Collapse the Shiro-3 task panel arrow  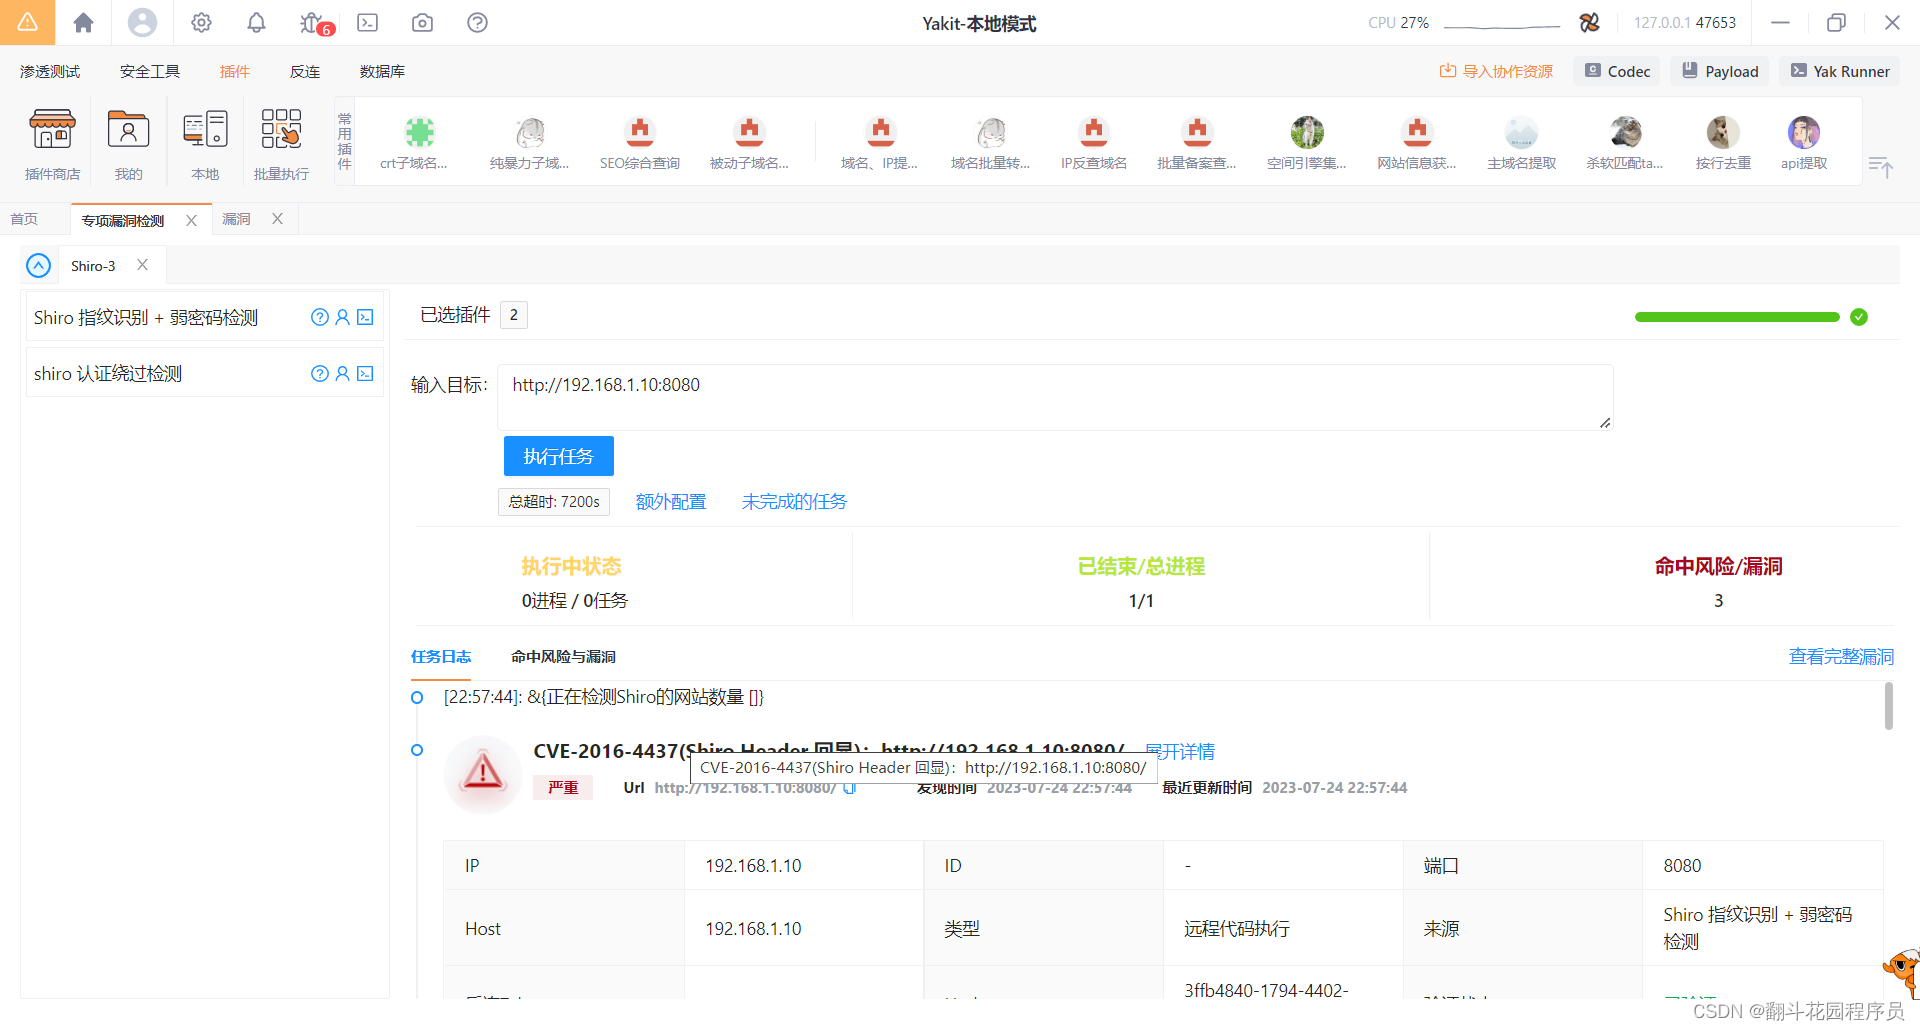[38, 265]
